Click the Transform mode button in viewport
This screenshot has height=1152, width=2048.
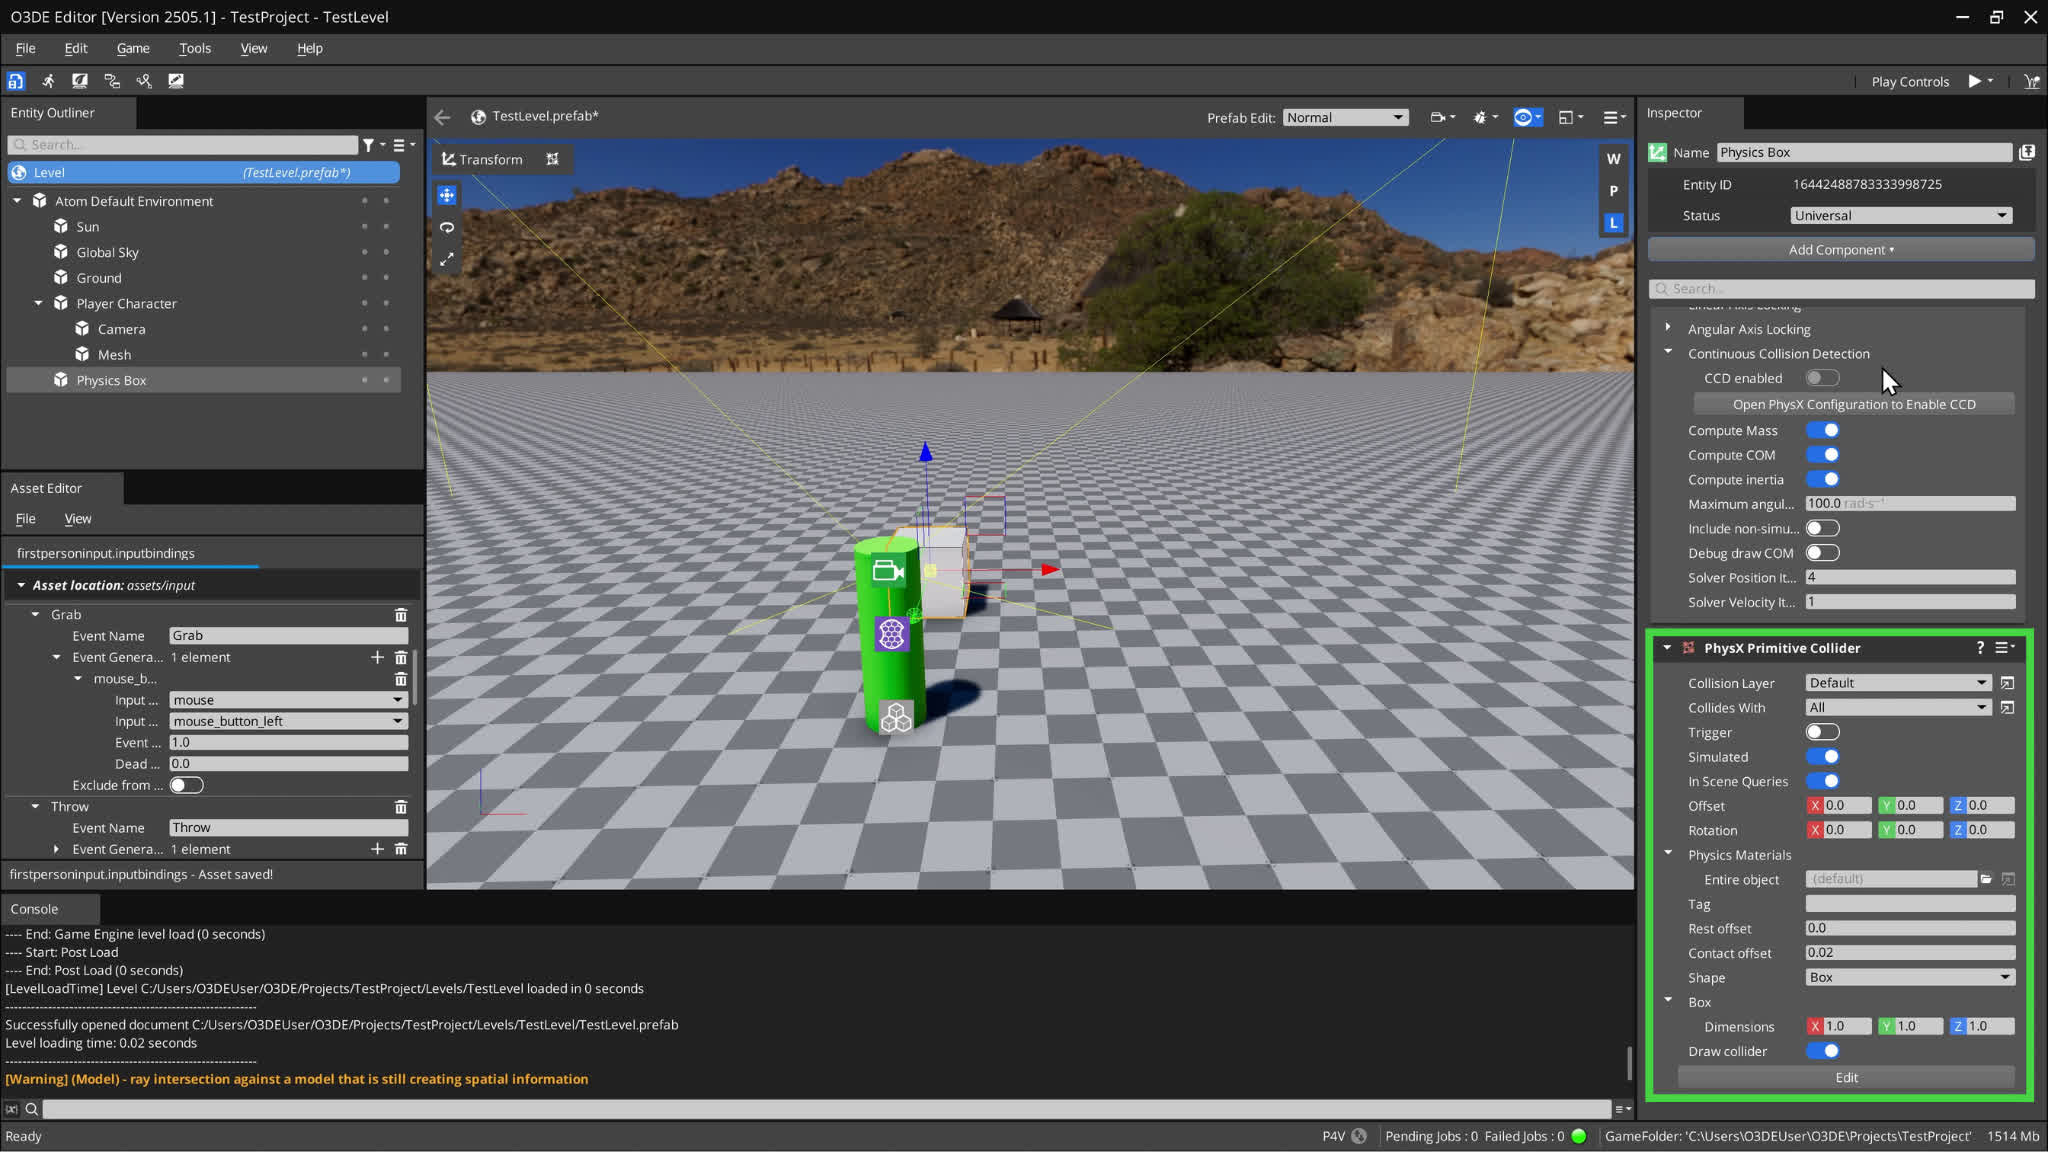[x=483, y=159]
